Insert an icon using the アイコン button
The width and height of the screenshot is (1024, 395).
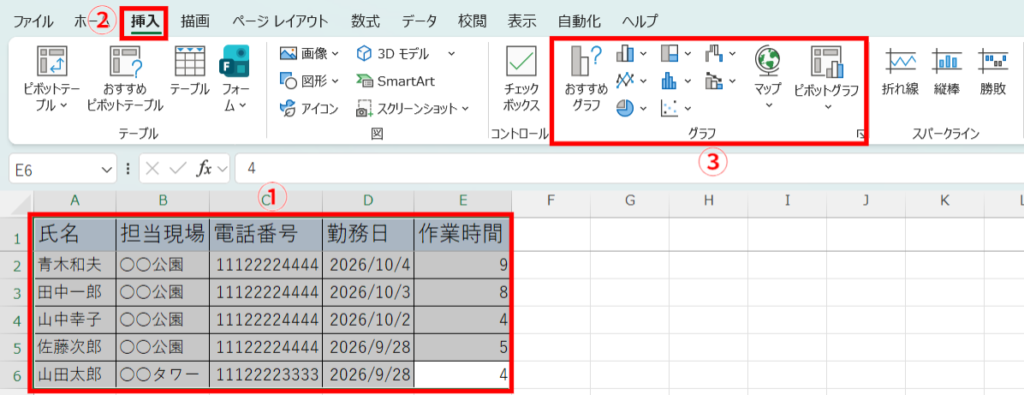pos(309,108)
